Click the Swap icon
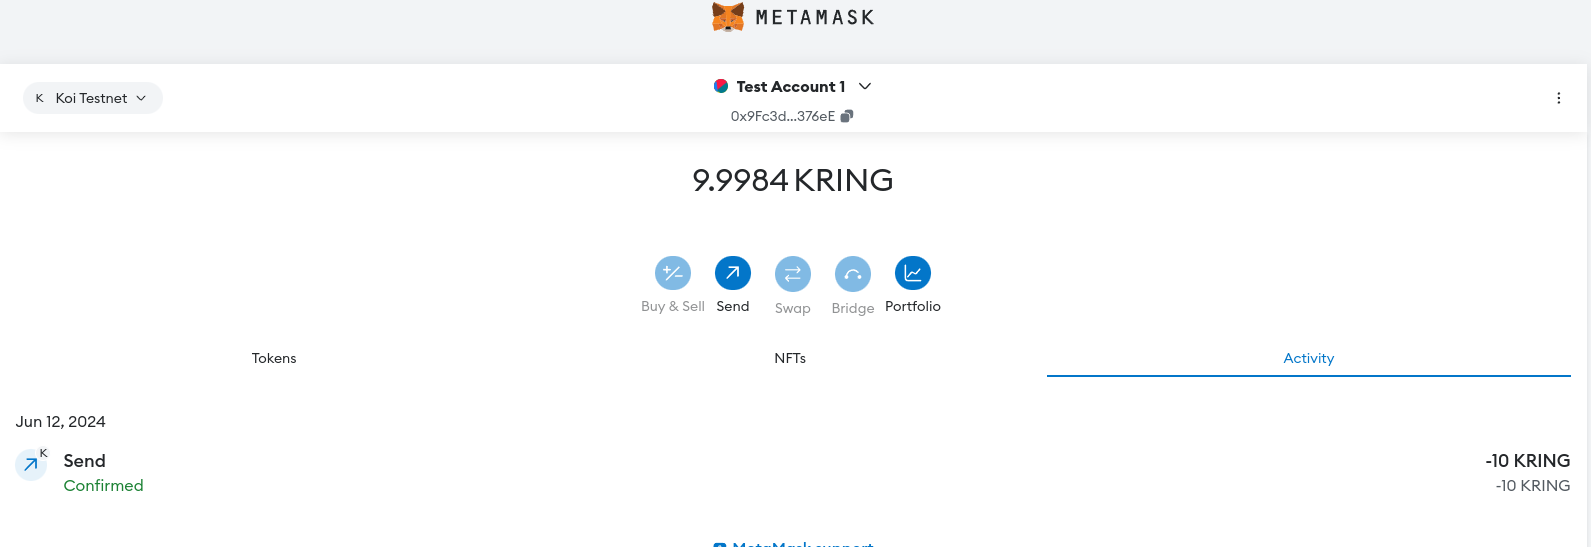 pyautogui.click(x=793, y=274)
